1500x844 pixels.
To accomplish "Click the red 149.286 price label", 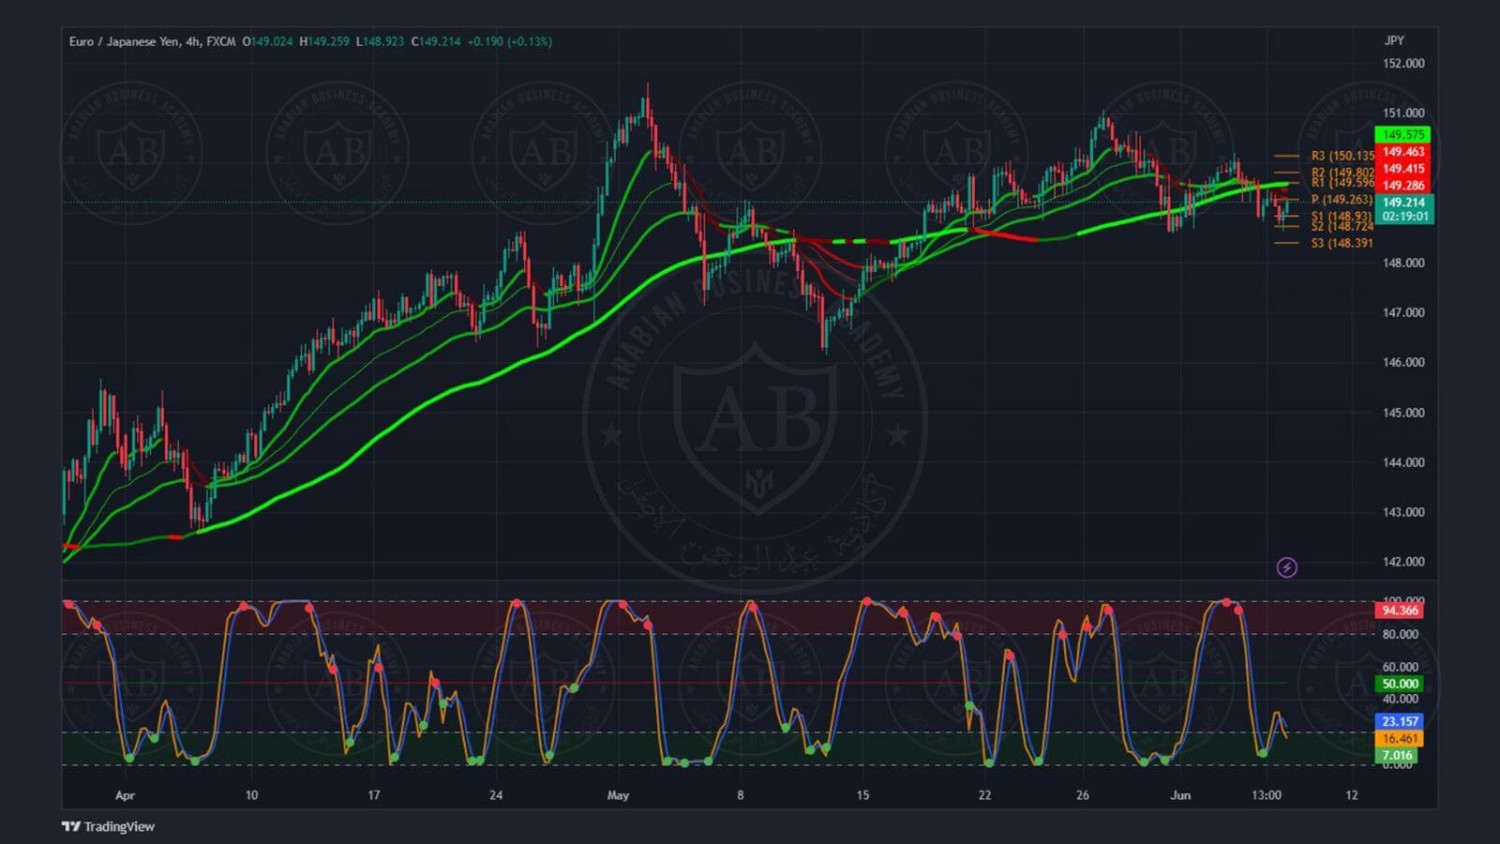I will tap(1403, 185).
